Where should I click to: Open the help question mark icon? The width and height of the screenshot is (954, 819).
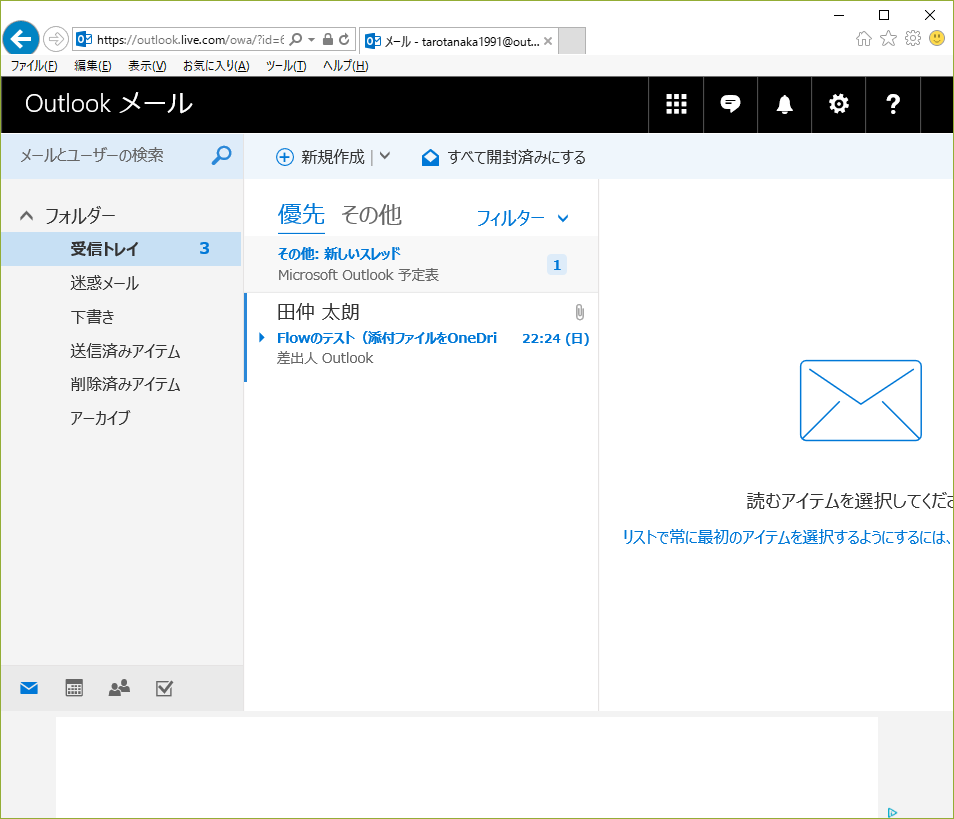click(894, 104)
